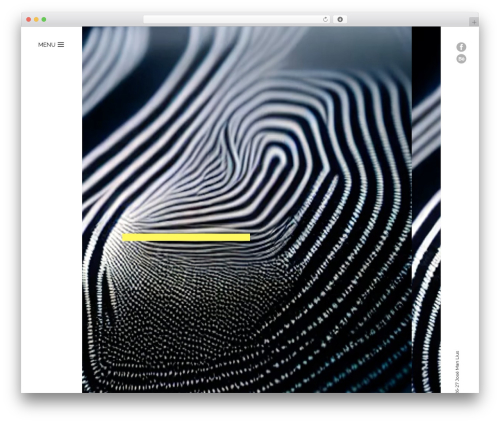This screenshot has width=500, height=423.
Task: Close the browser window with red button
Action: [29, 20]
